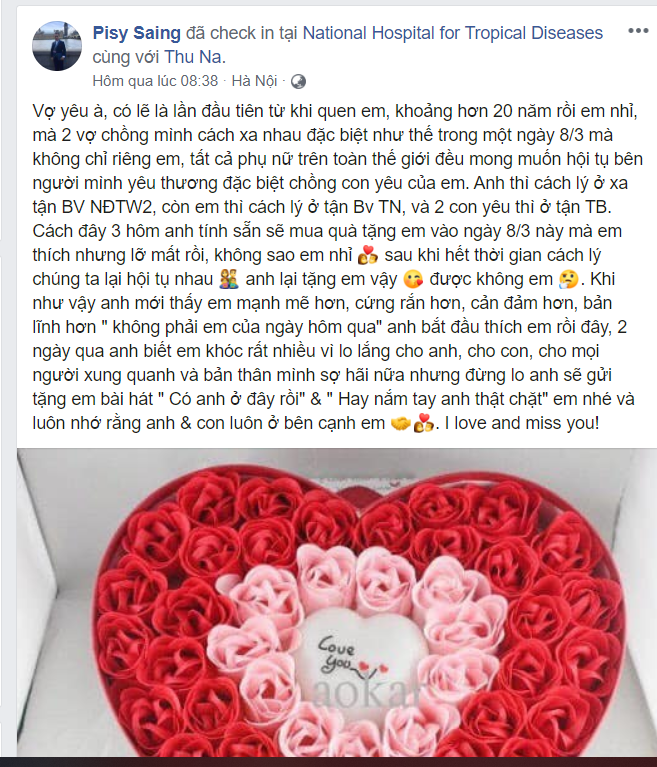Click kissing face emoji after 'tặng em vậy'
This screenshot has height=767, width=657.
413,279
